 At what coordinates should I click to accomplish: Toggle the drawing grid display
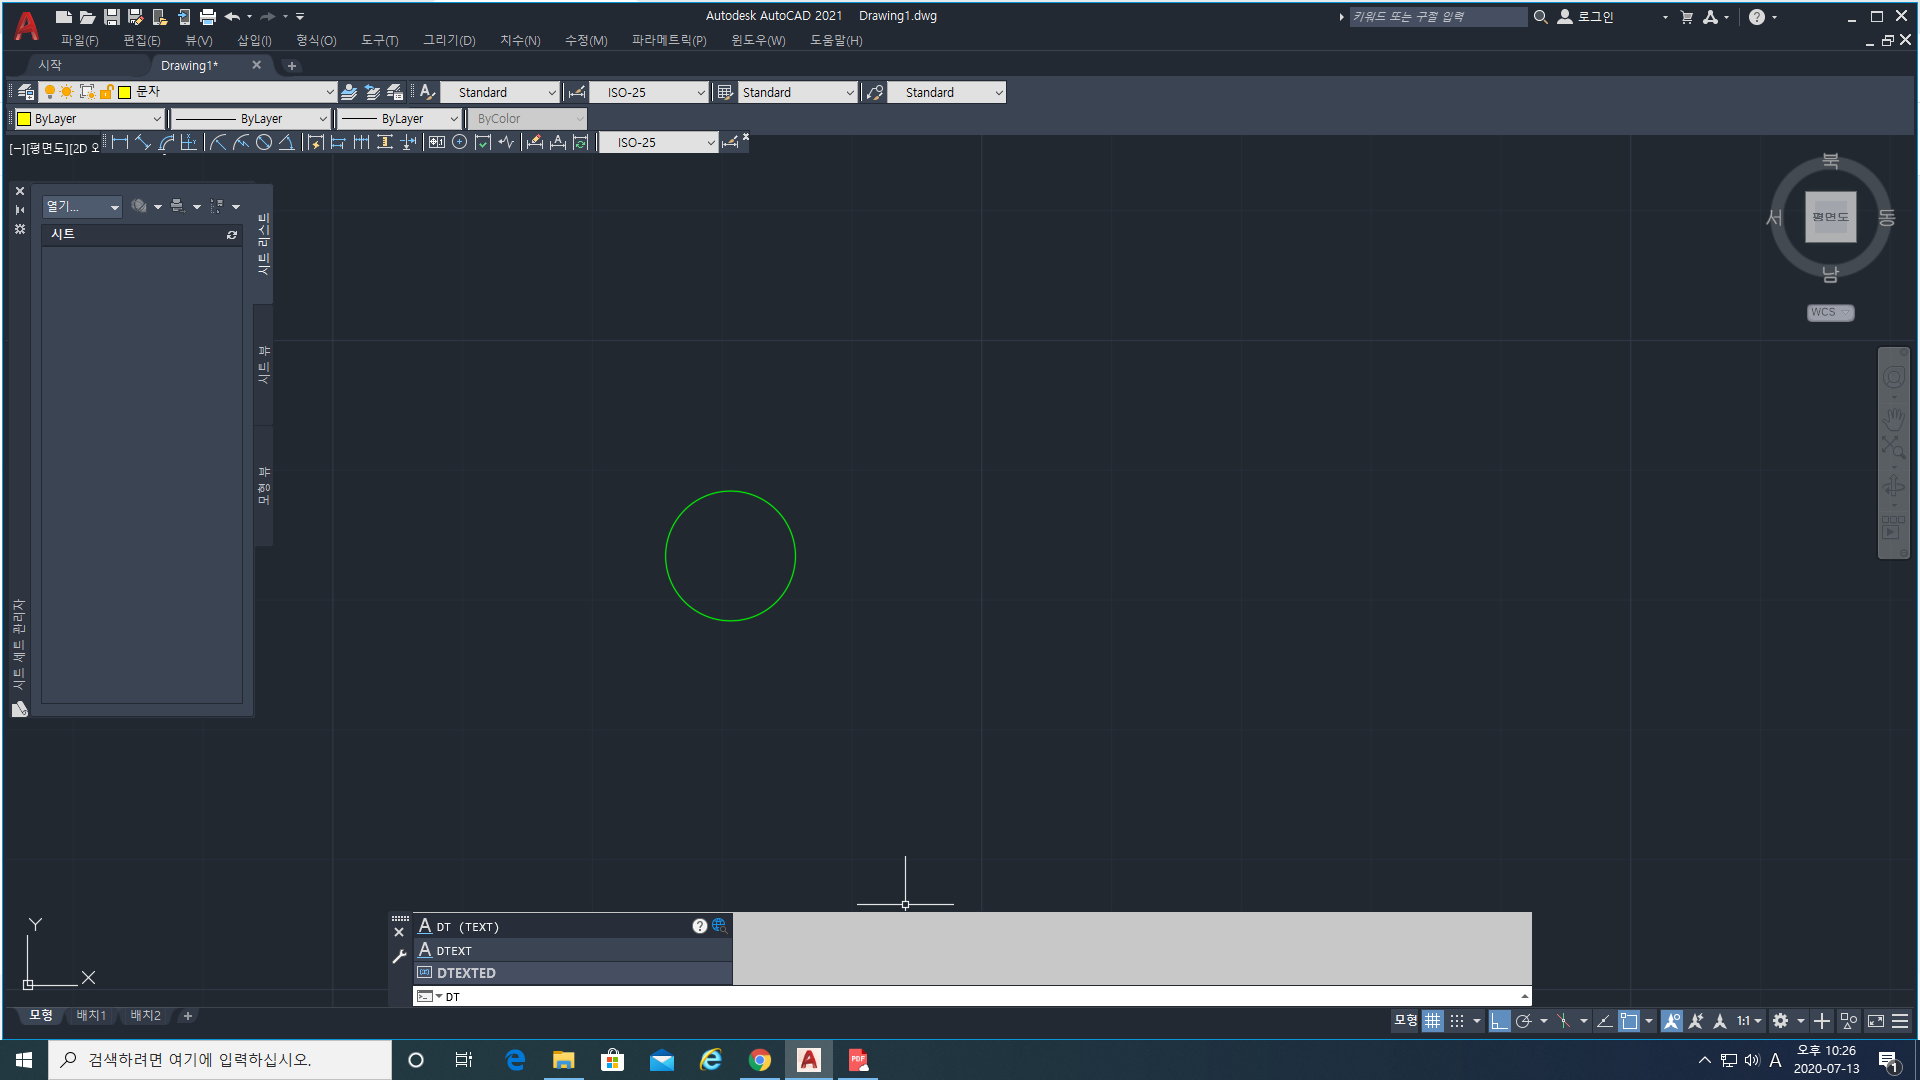1433,1021
